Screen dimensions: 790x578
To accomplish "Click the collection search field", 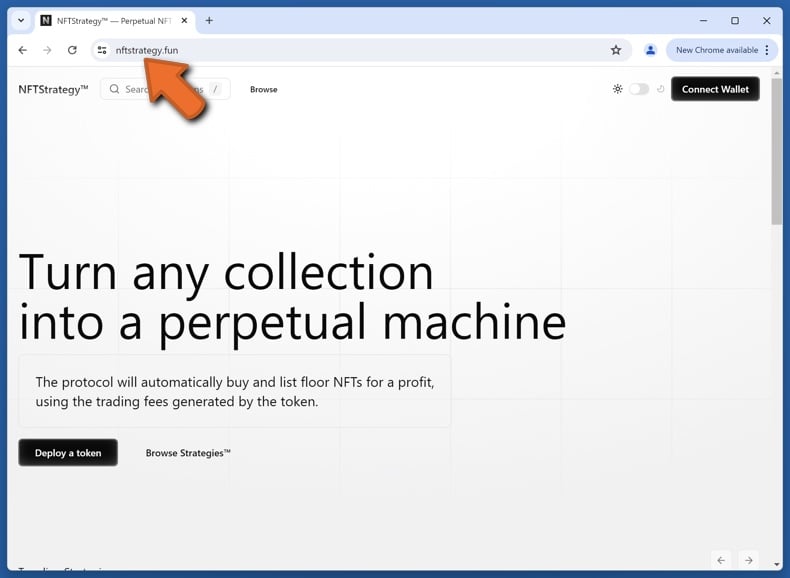I will [165, 89].
